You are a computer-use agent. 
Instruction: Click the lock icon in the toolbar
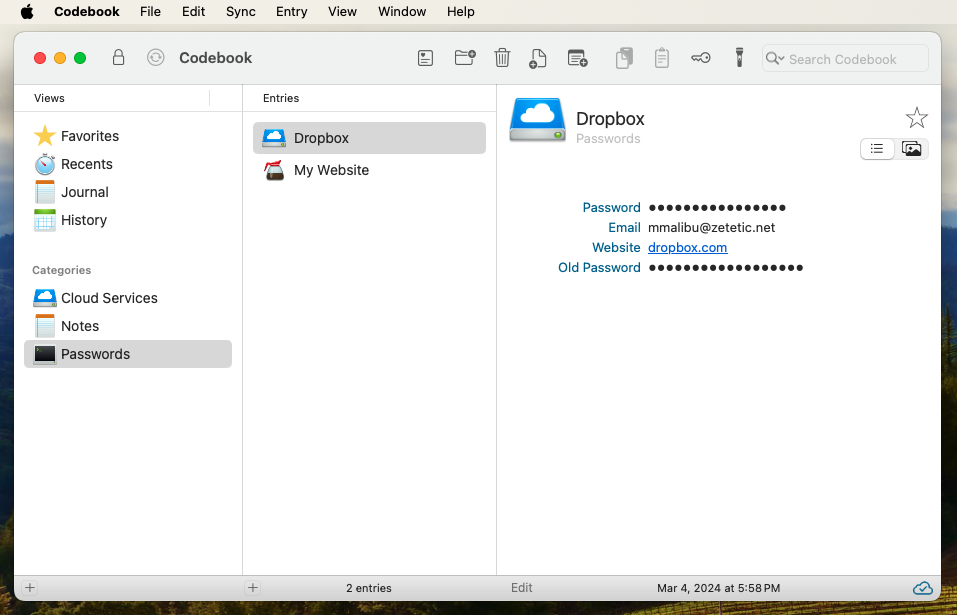(x=118, y=57)
